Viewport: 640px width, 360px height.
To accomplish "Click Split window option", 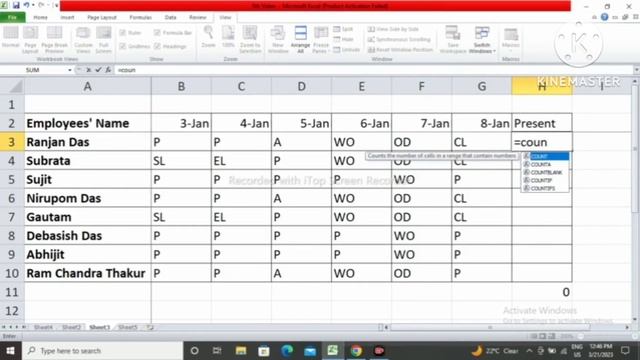I will point(343,29).
